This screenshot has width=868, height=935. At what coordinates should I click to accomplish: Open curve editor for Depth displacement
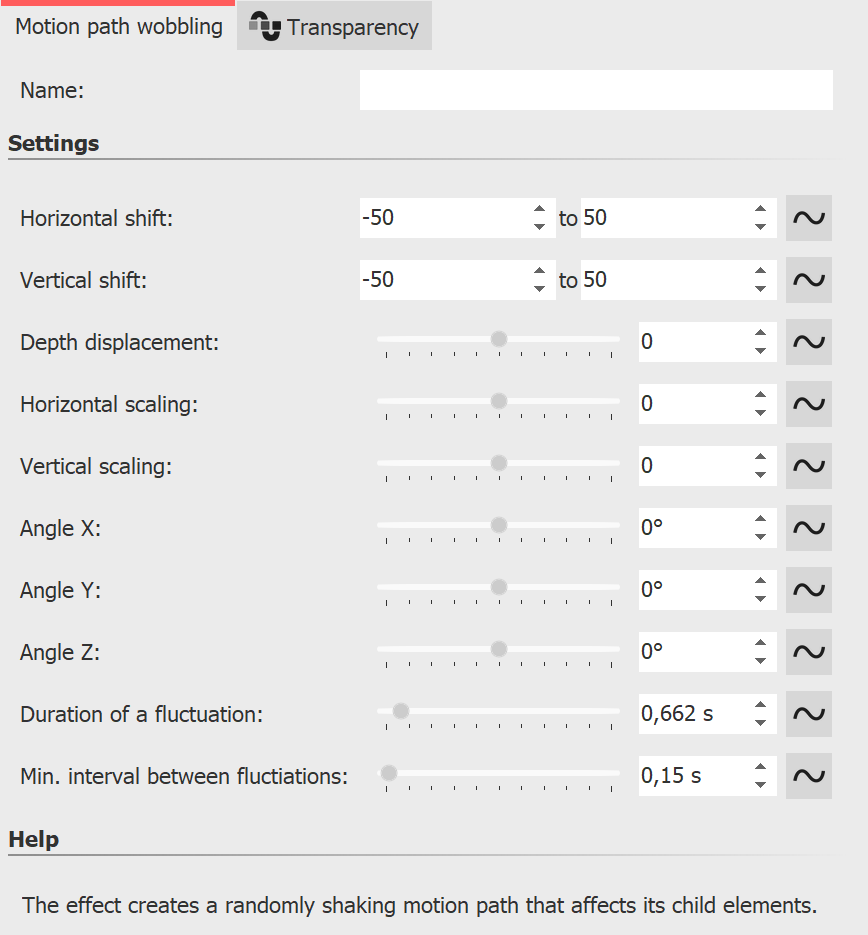tap(808, 342)
